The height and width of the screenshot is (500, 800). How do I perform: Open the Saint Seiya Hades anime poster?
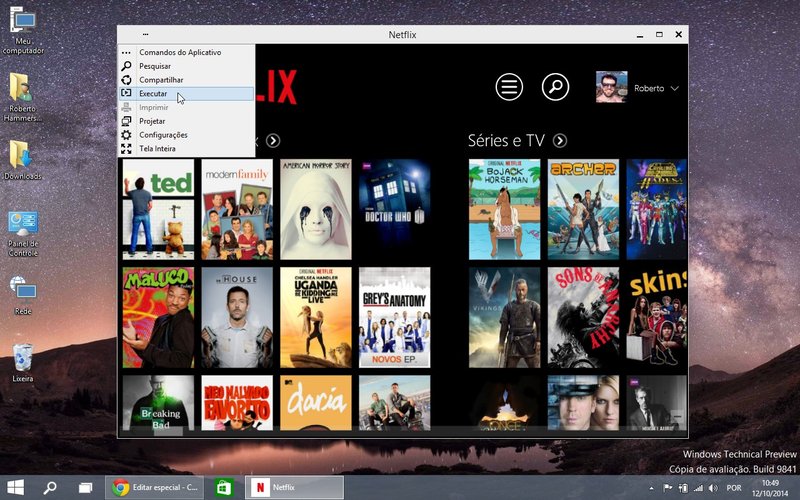click(x=657, y=209)
